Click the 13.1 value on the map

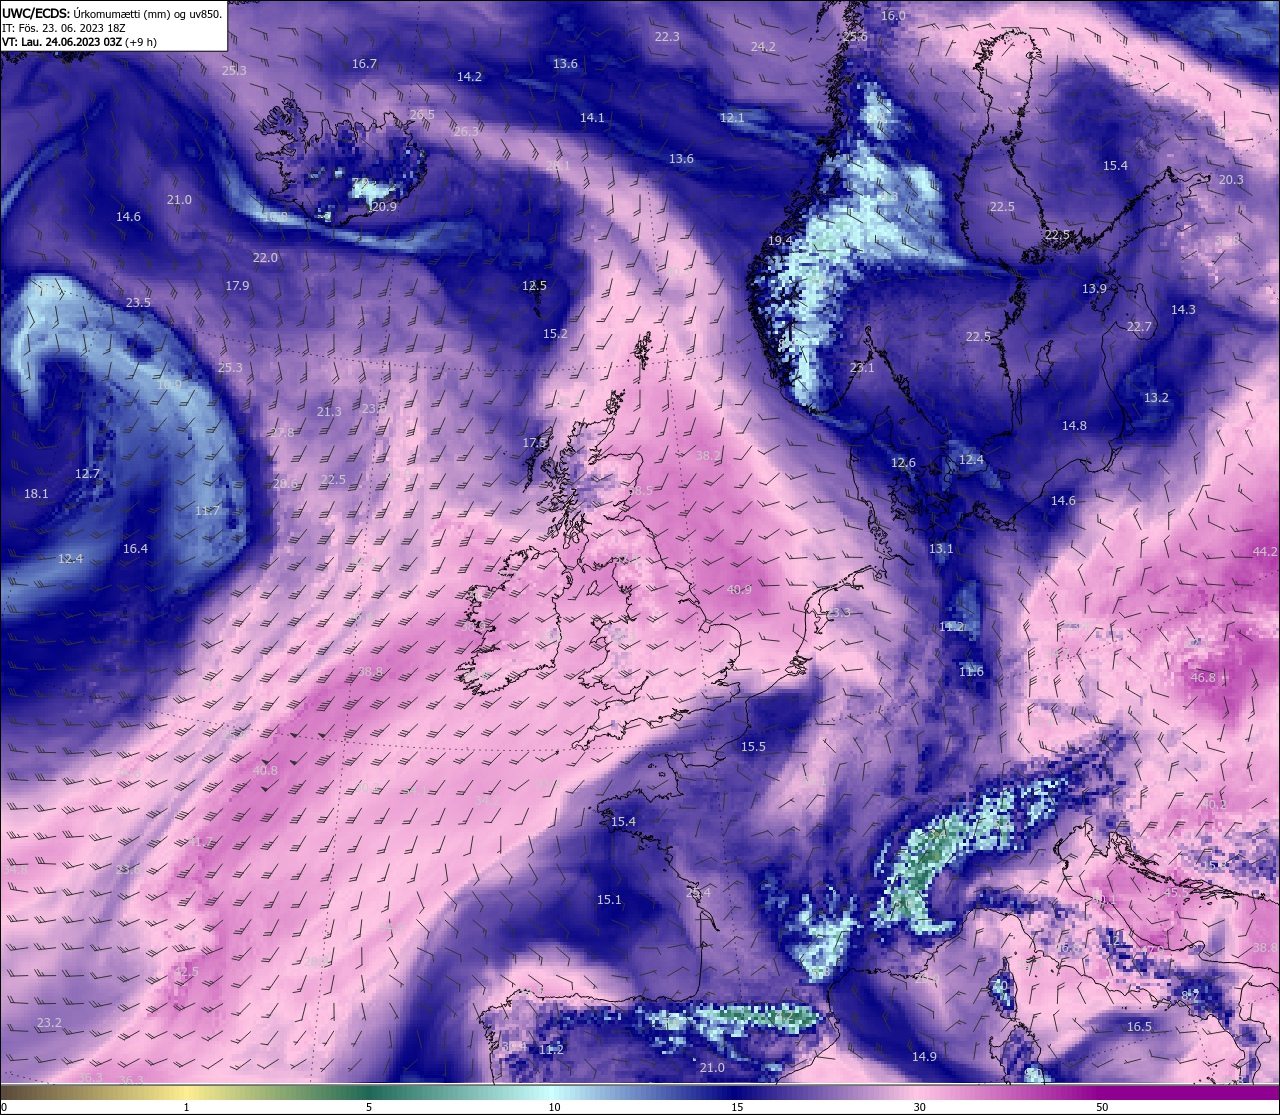[941, 549]
